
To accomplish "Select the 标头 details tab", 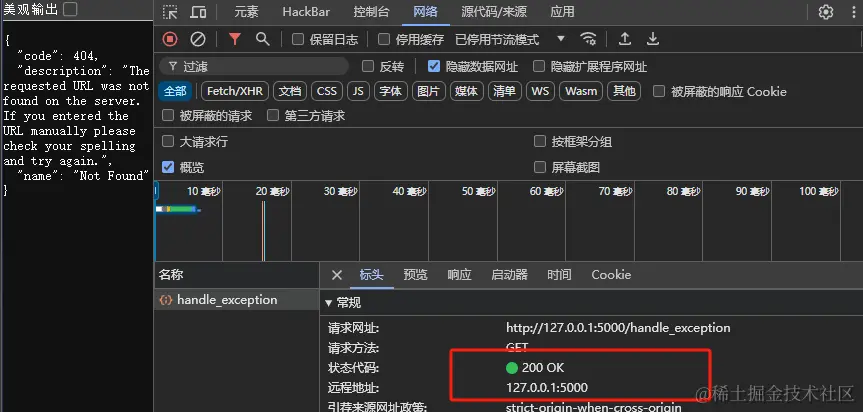I will point(372,275).
